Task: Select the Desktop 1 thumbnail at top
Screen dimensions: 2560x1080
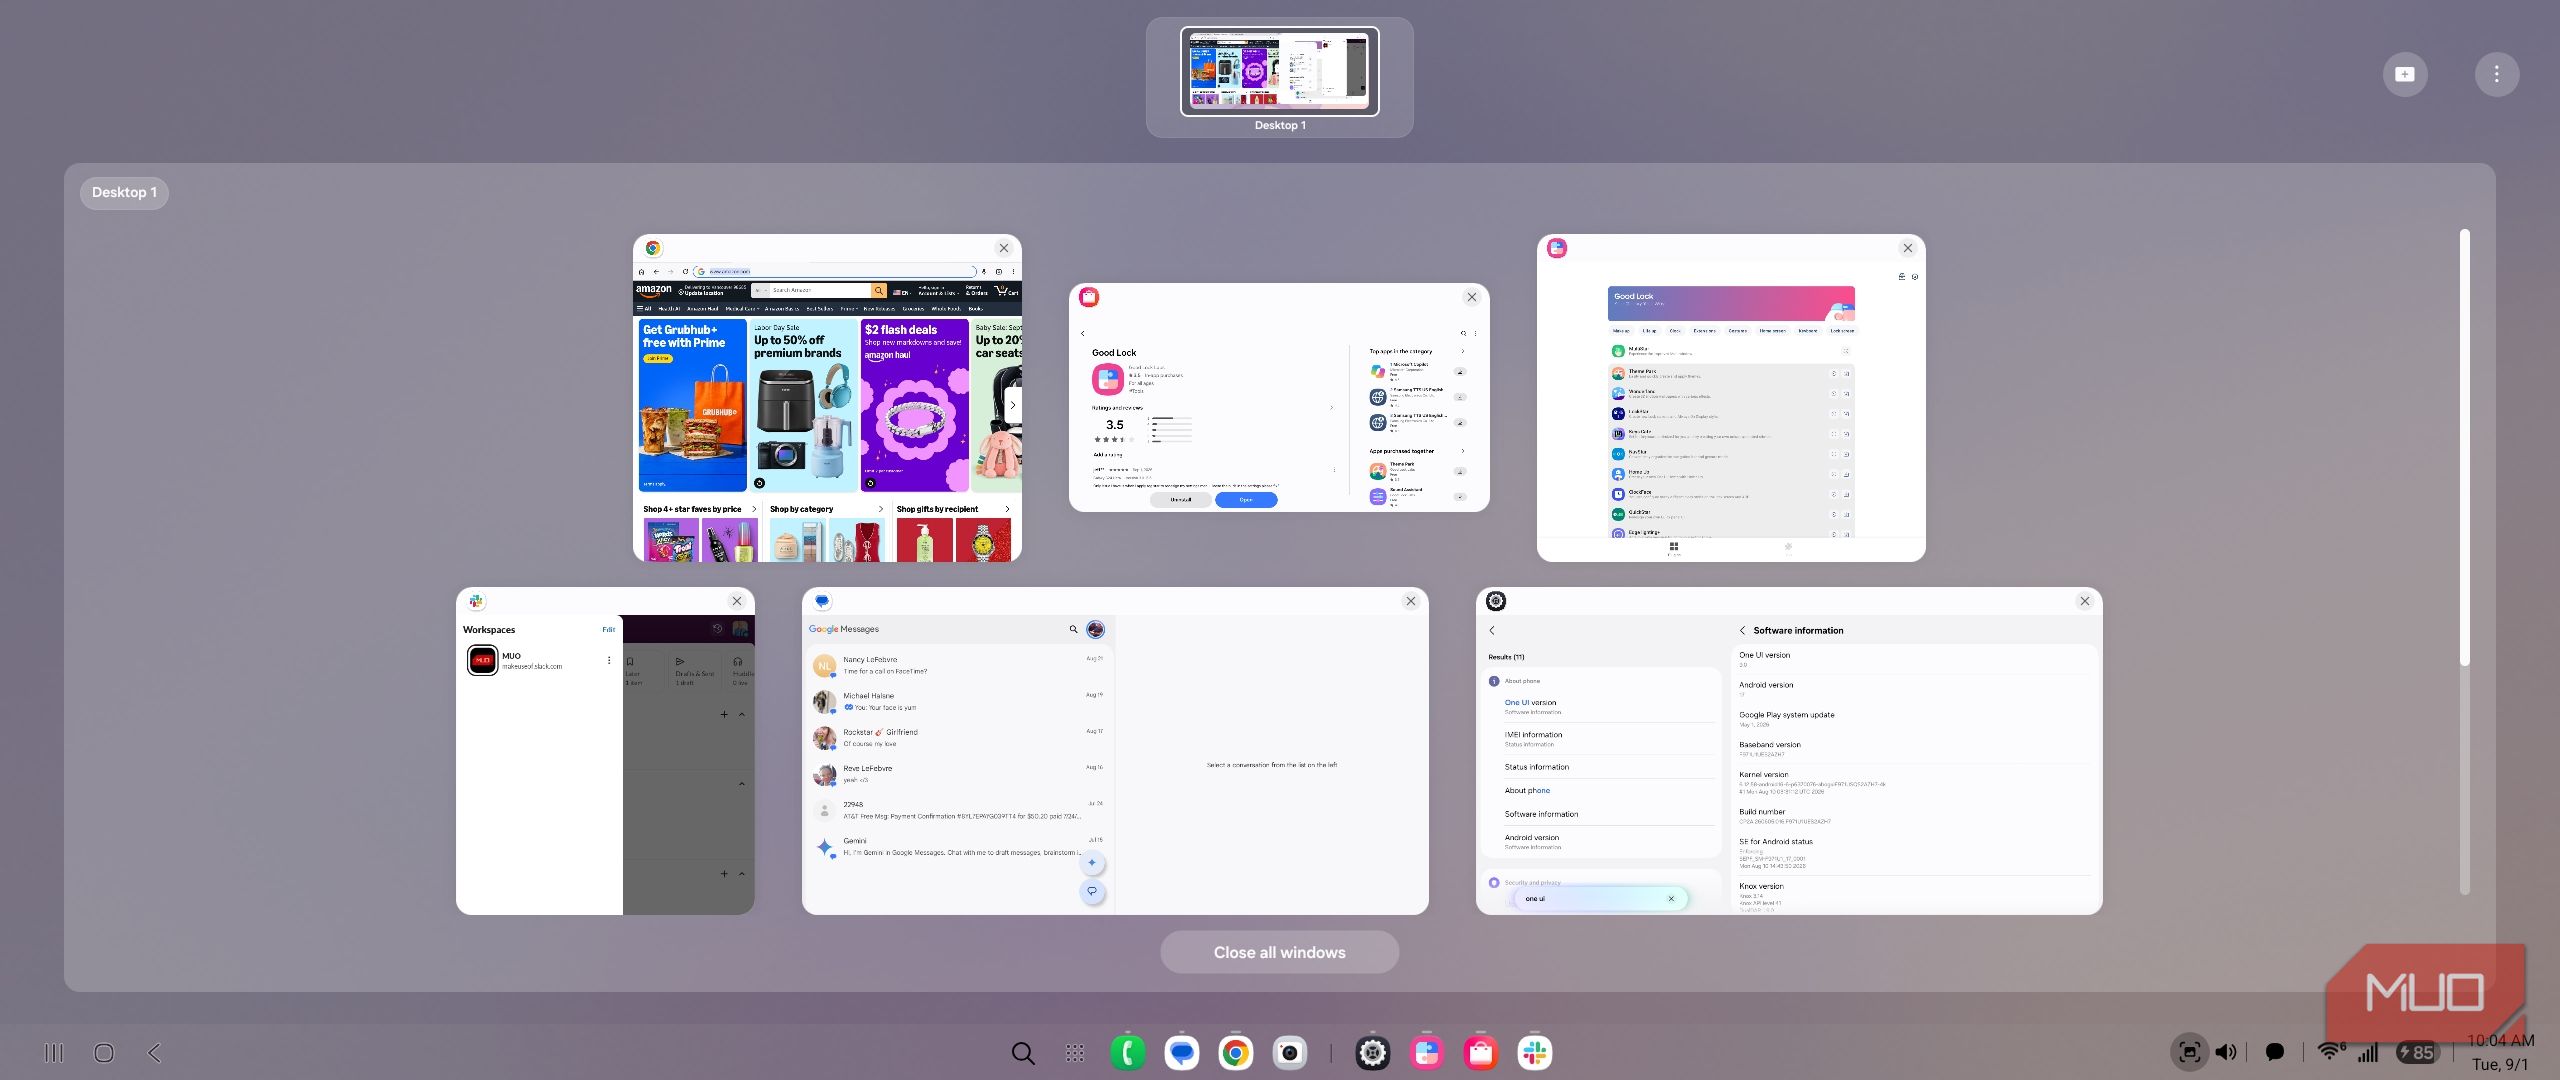Action: 1280,72
